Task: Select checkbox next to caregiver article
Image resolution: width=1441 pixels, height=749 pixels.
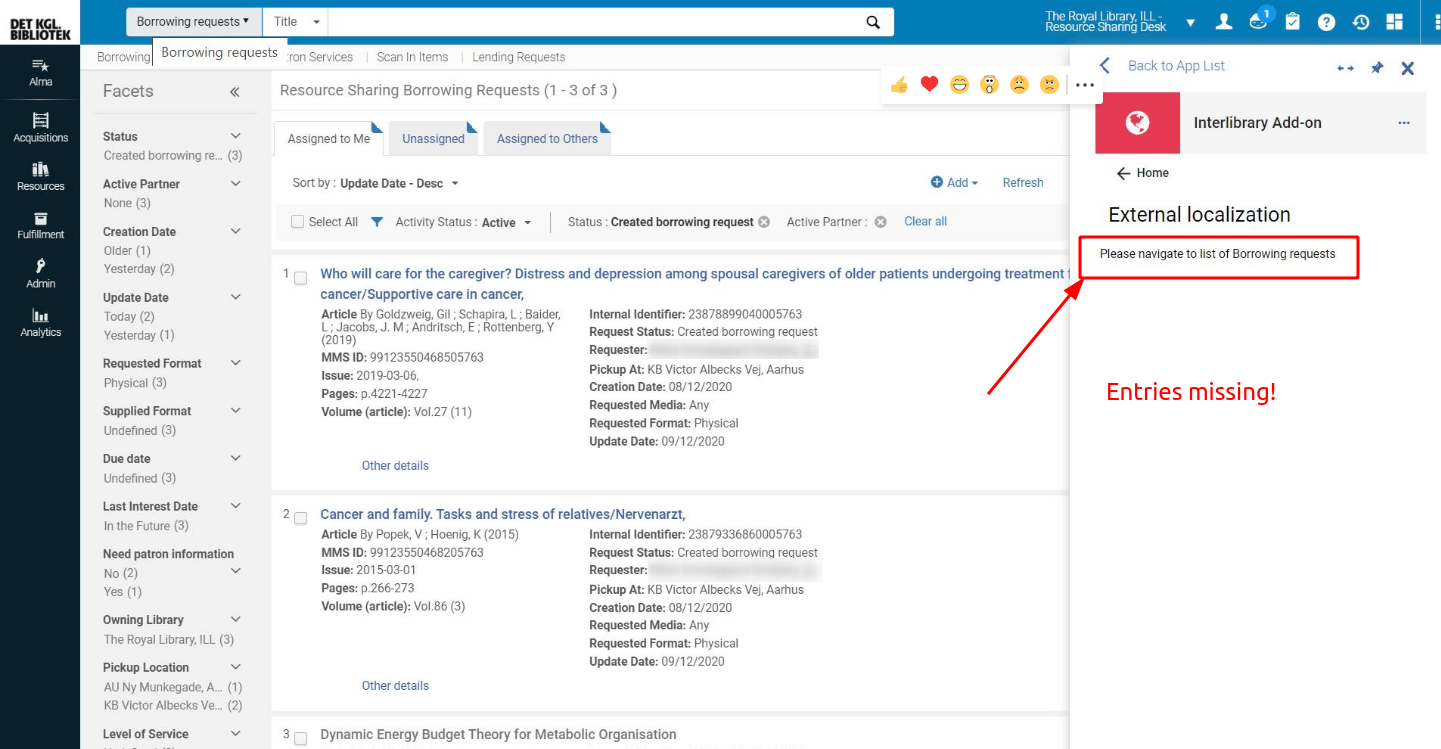Action: point(301,278)
